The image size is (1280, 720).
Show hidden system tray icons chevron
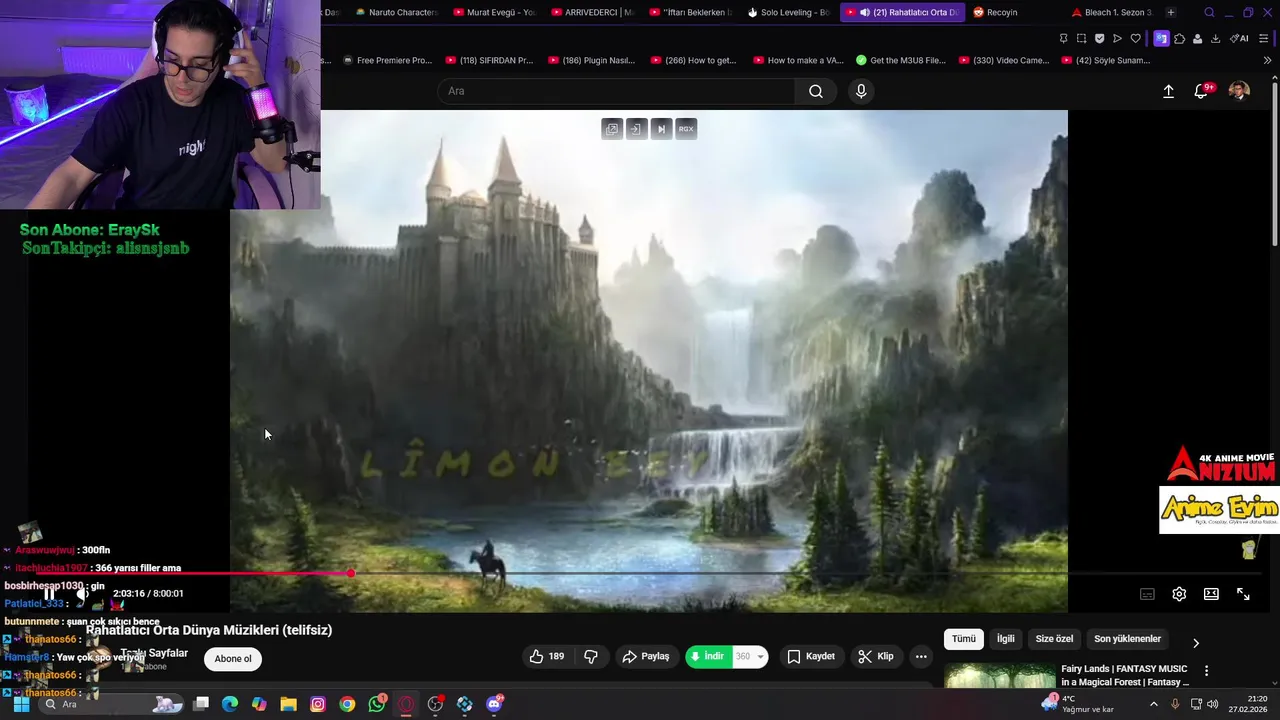pyautogui.click(x=1153, y=704)
